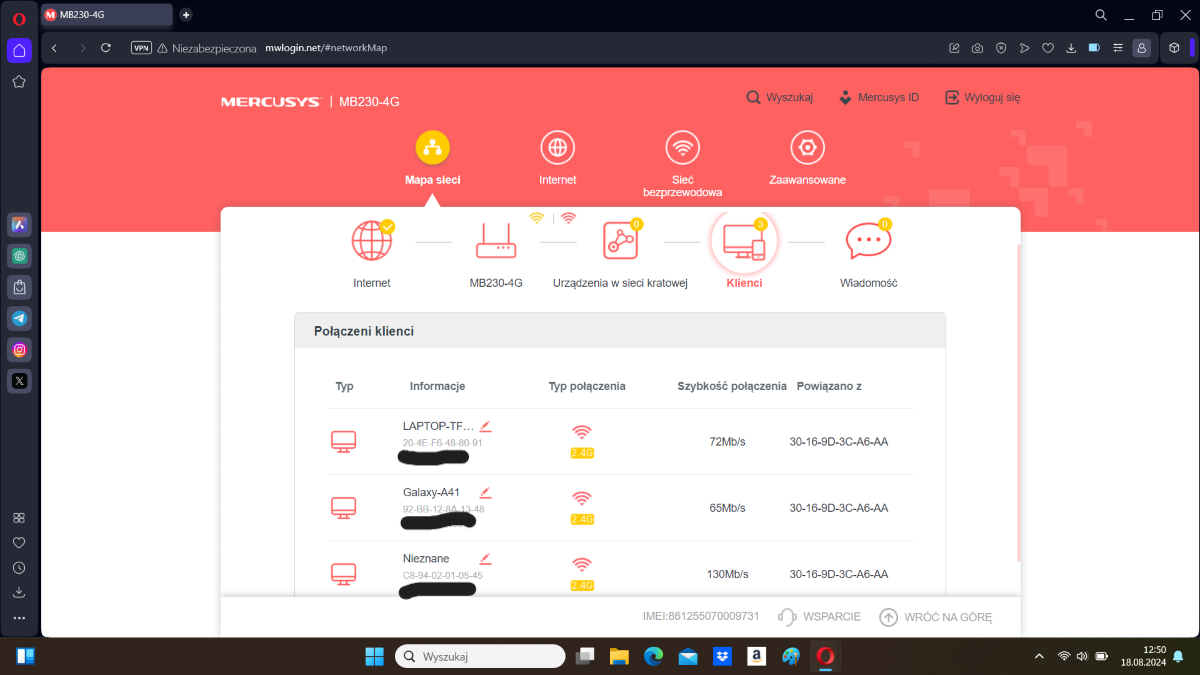Go to the Zaawansowane advanced tab
Image resolution: width=1200 pixels, height=675 pixels.
(807, 160)
